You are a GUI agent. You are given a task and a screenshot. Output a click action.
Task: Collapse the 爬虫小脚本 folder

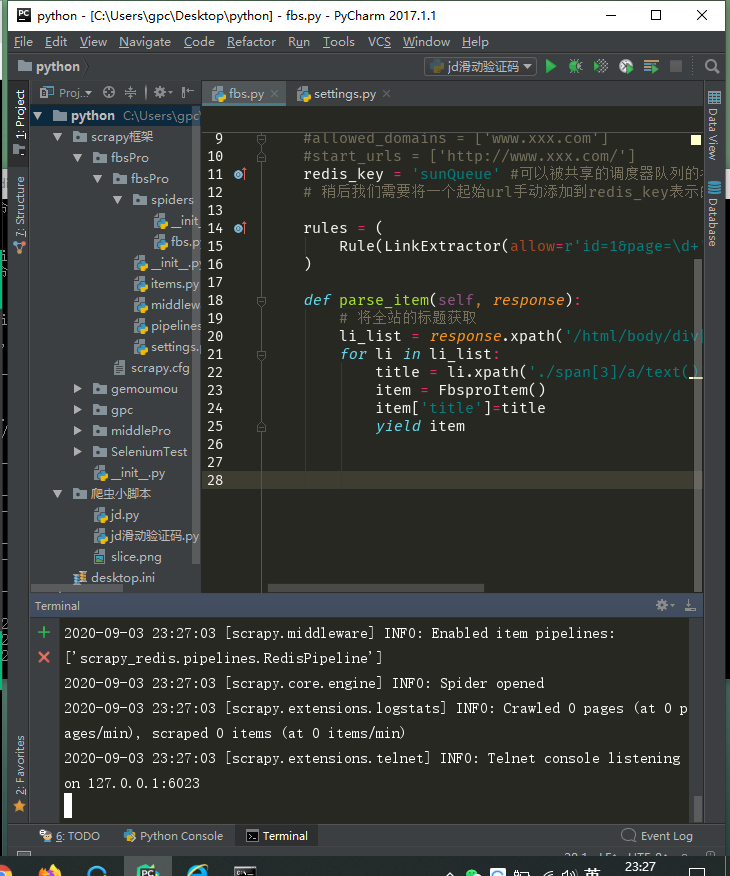coord(58,494)
